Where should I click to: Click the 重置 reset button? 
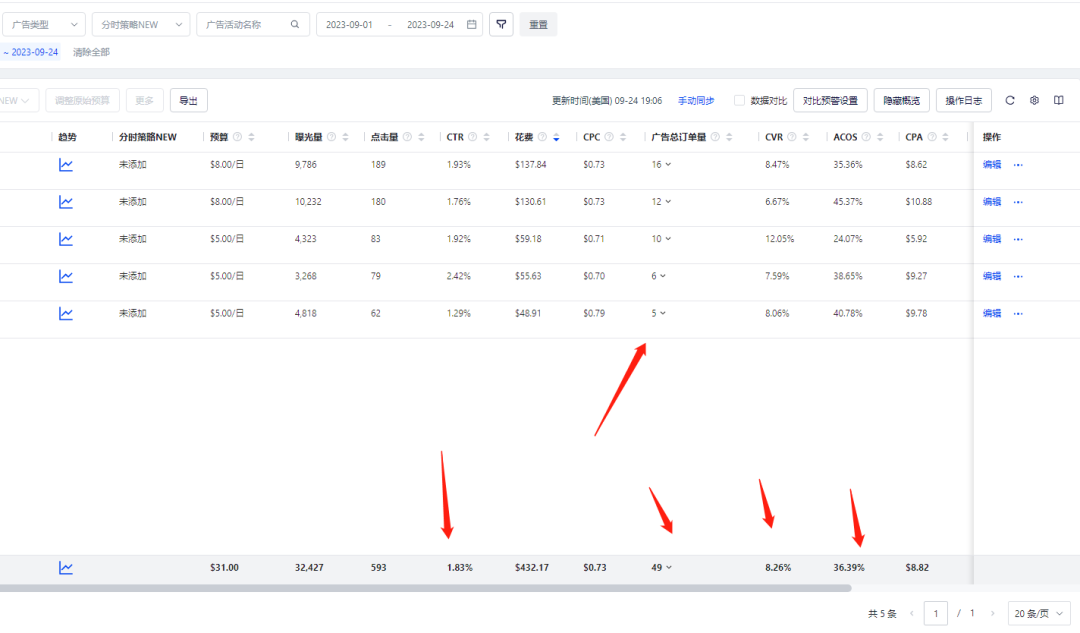point(538,25)
